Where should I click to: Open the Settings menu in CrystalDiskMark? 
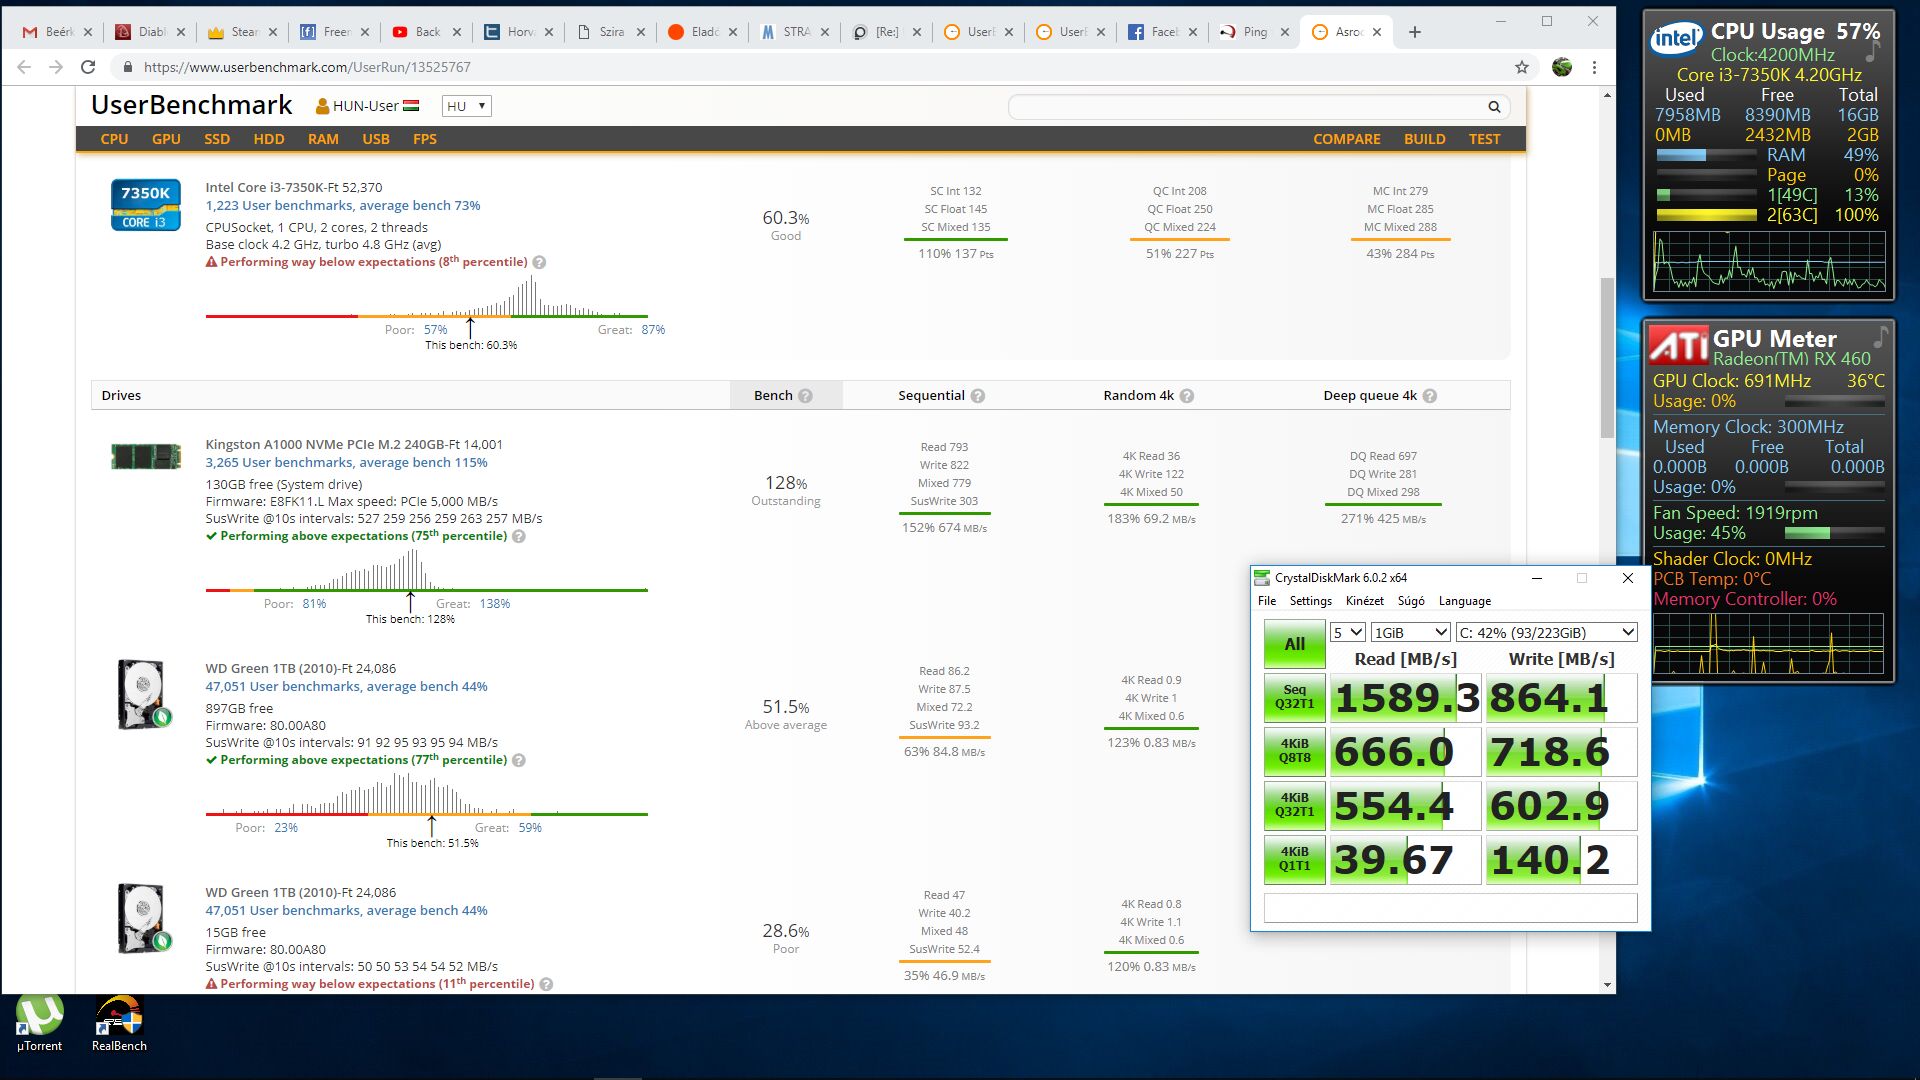pos(1310,601)
